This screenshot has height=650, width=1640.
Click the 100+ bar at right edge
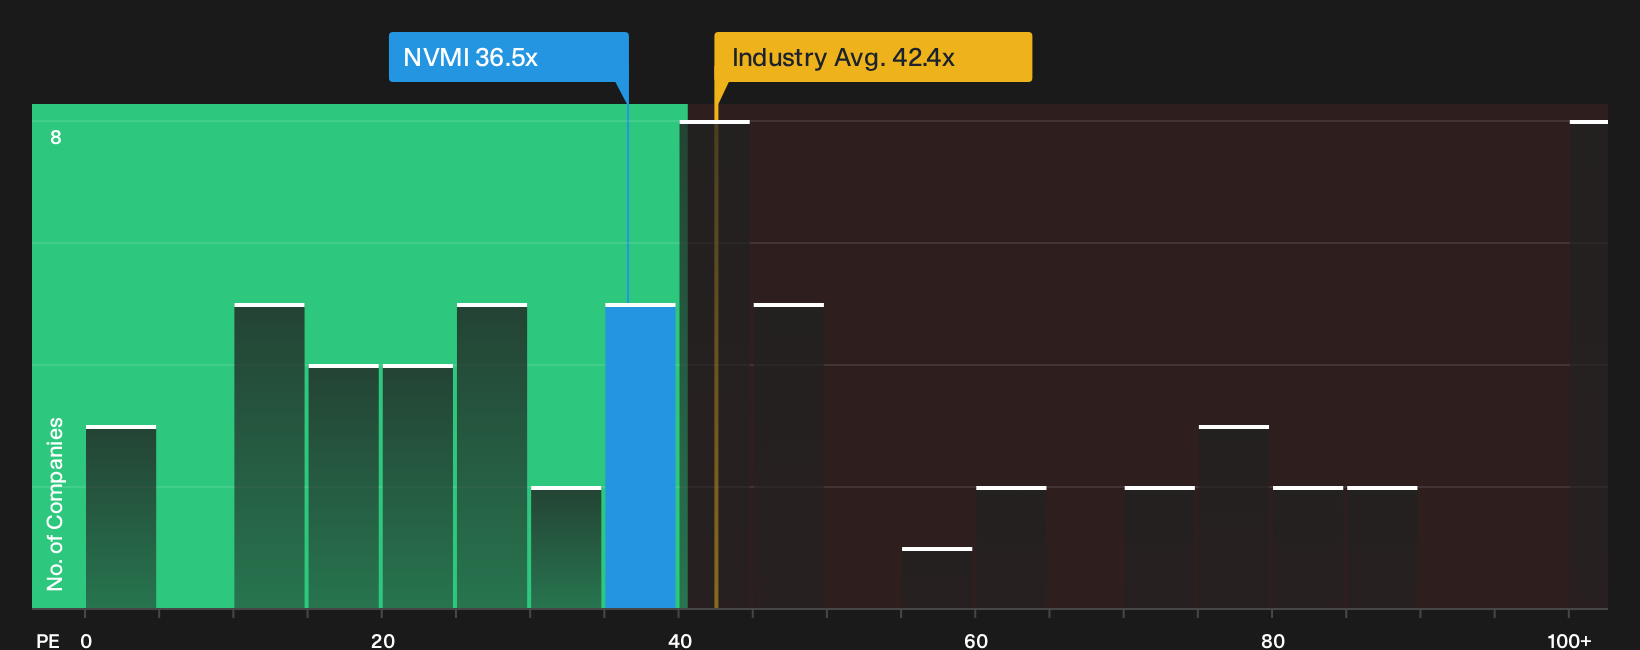1589,364
